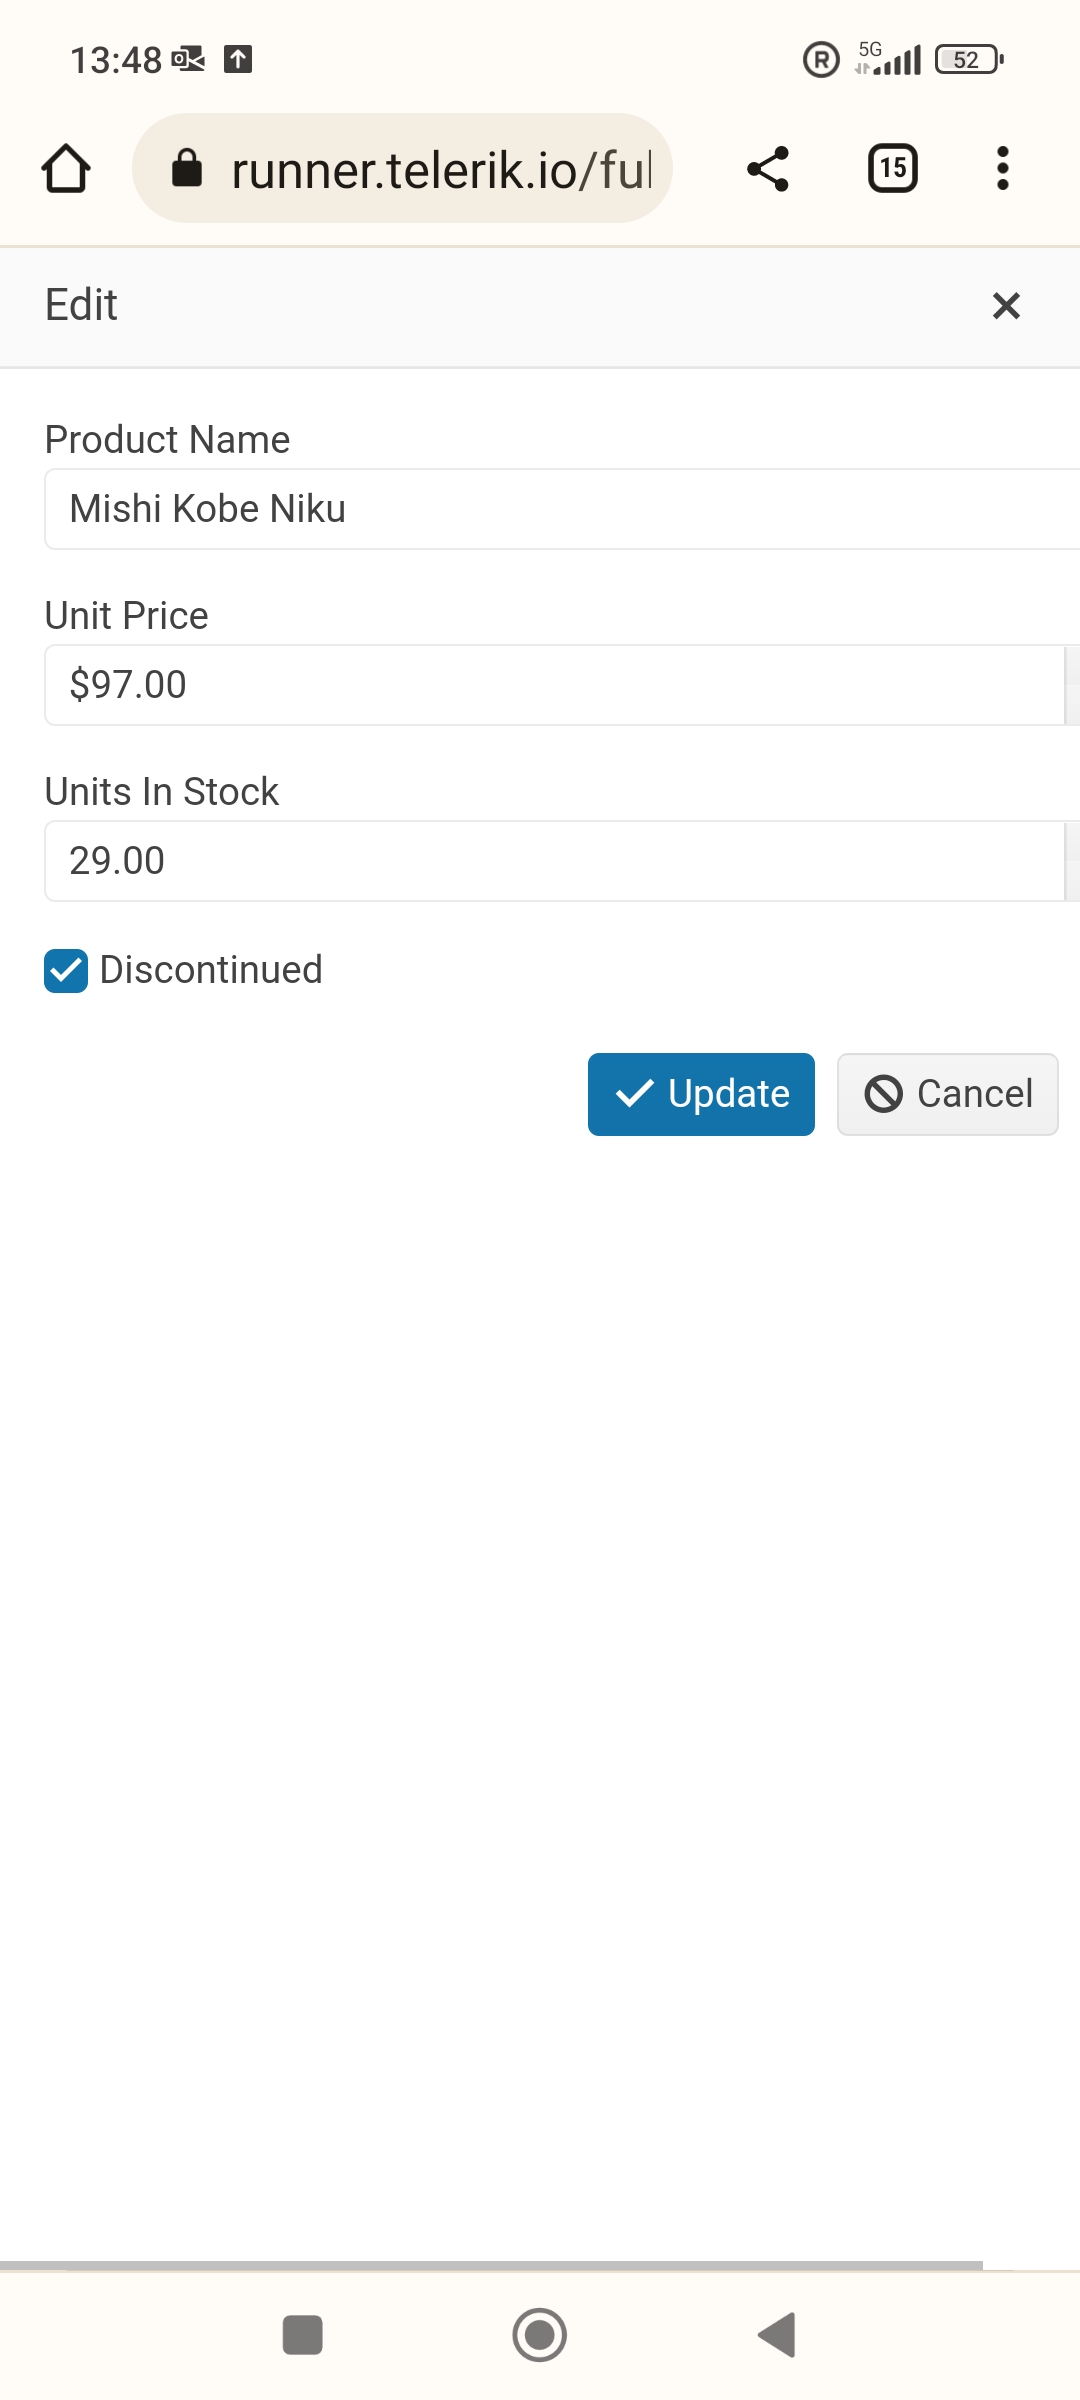Focus the Units In Stock field
Viewport: 1080px width, 2400px height.
pyautogui.click(x=550, y=861)
